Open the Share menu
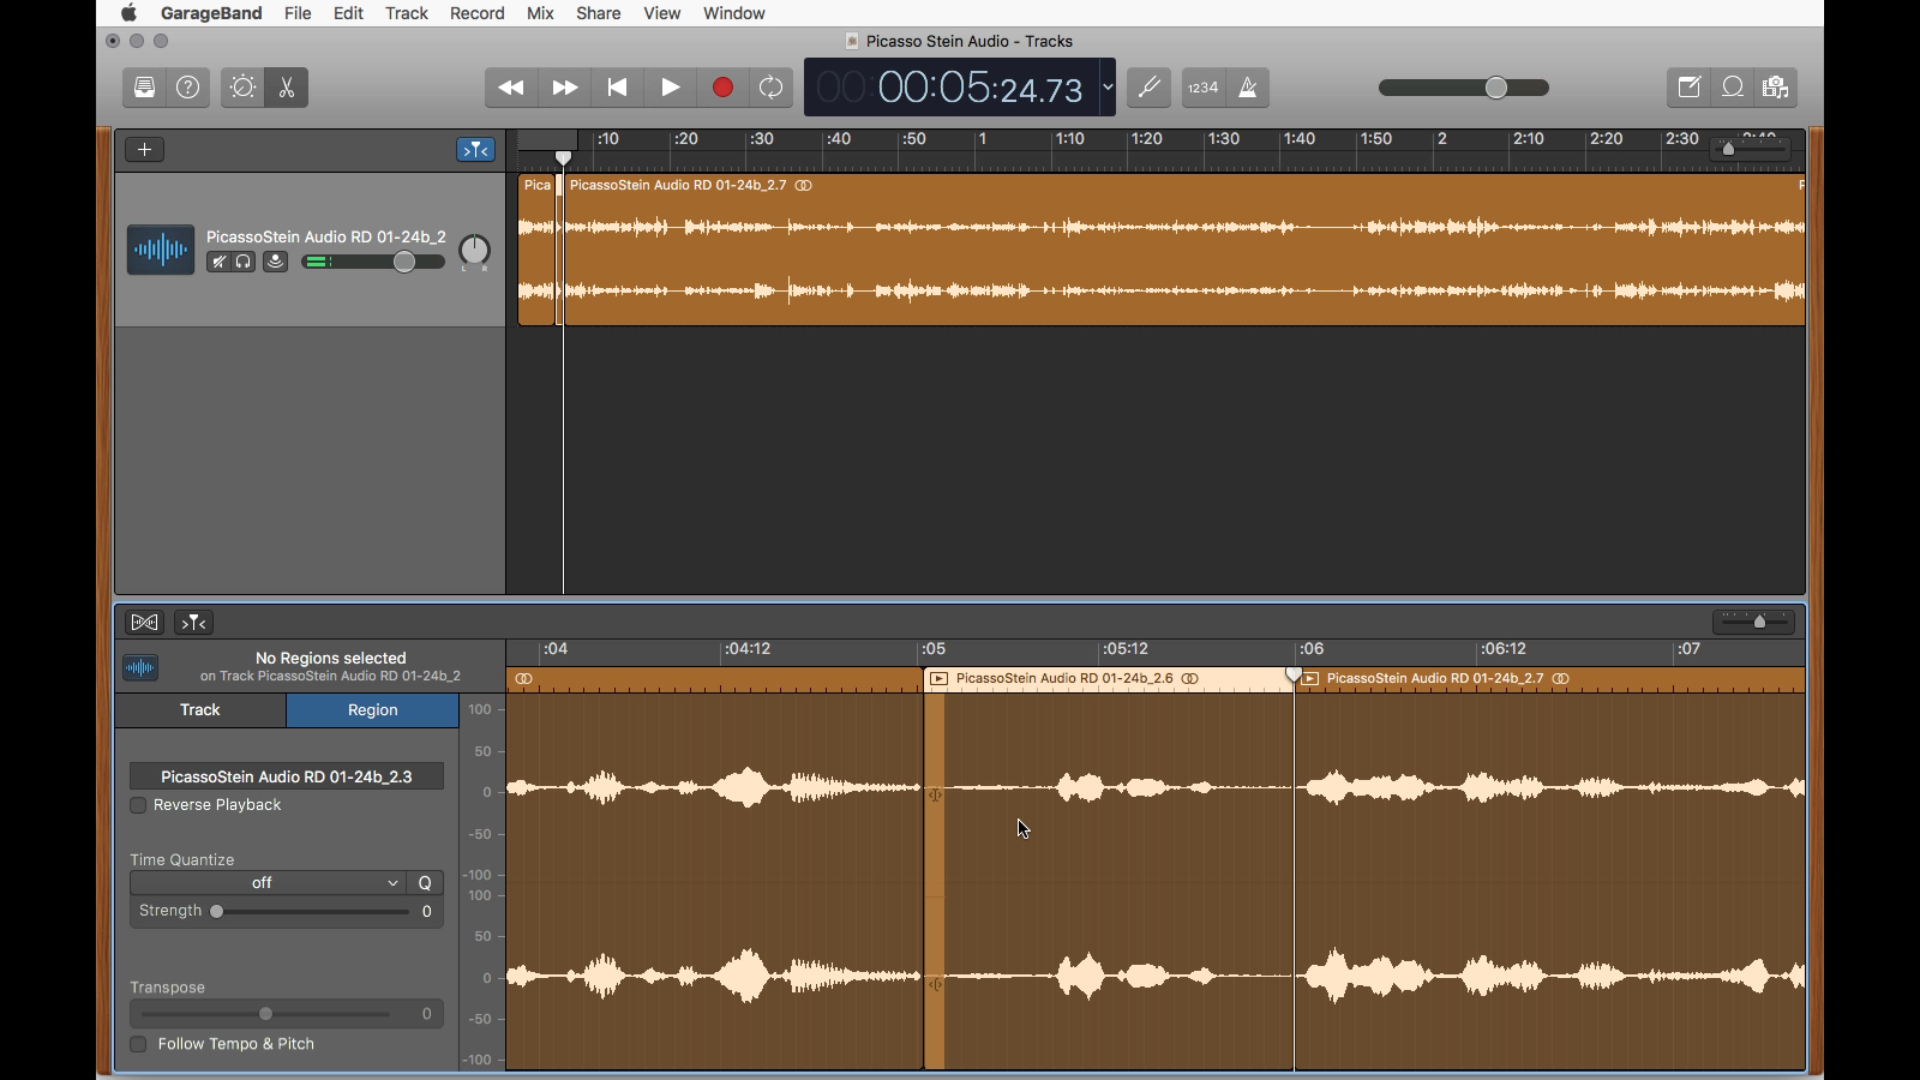 [x=598, y=13]
